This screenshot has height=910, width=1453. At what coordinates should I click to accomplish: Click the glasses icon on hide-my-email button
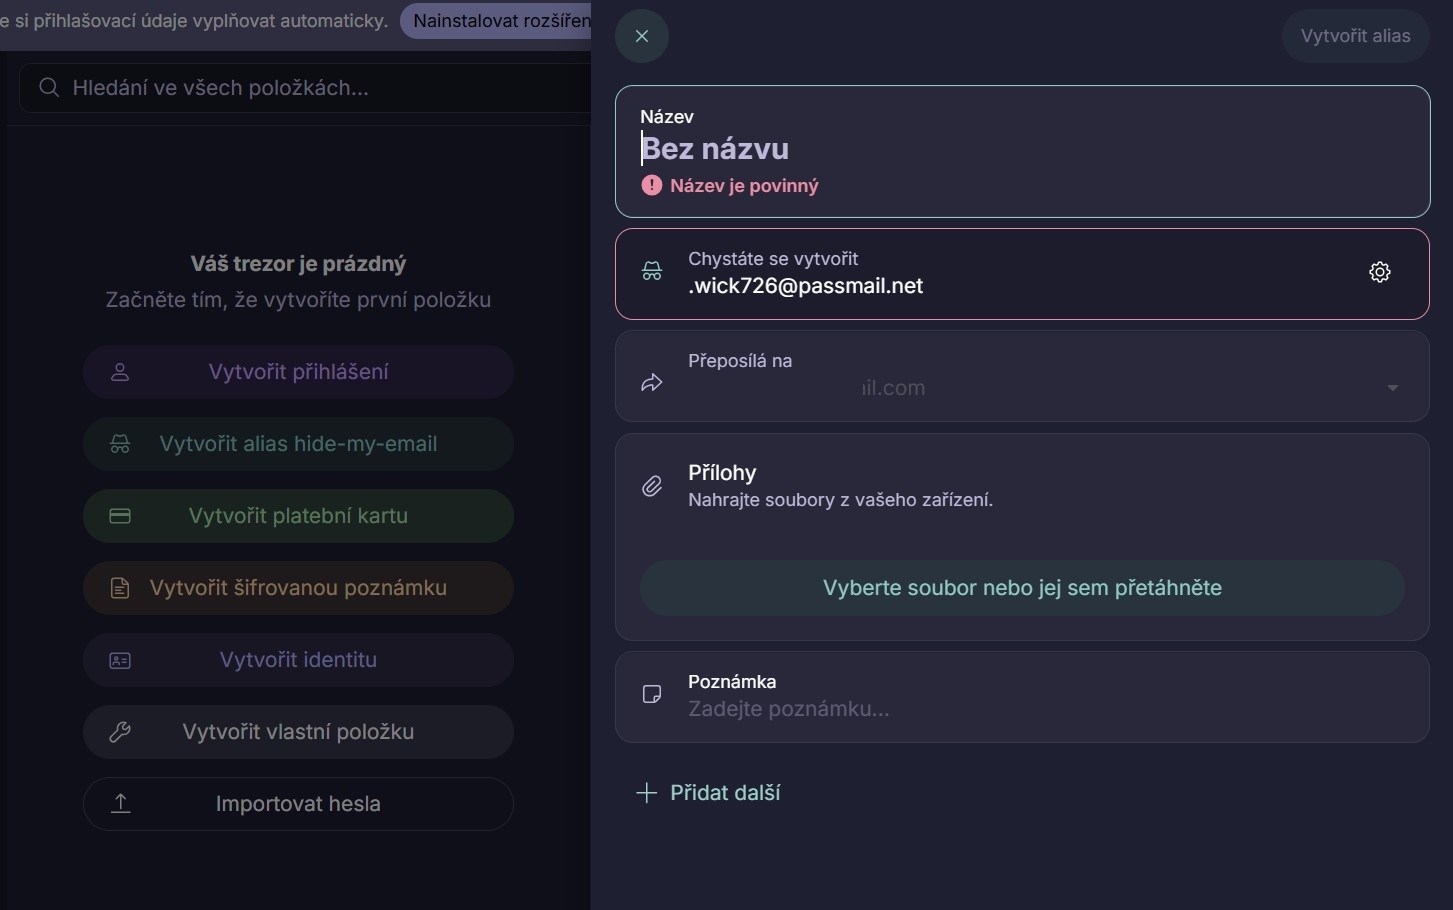tap(120, 444)
